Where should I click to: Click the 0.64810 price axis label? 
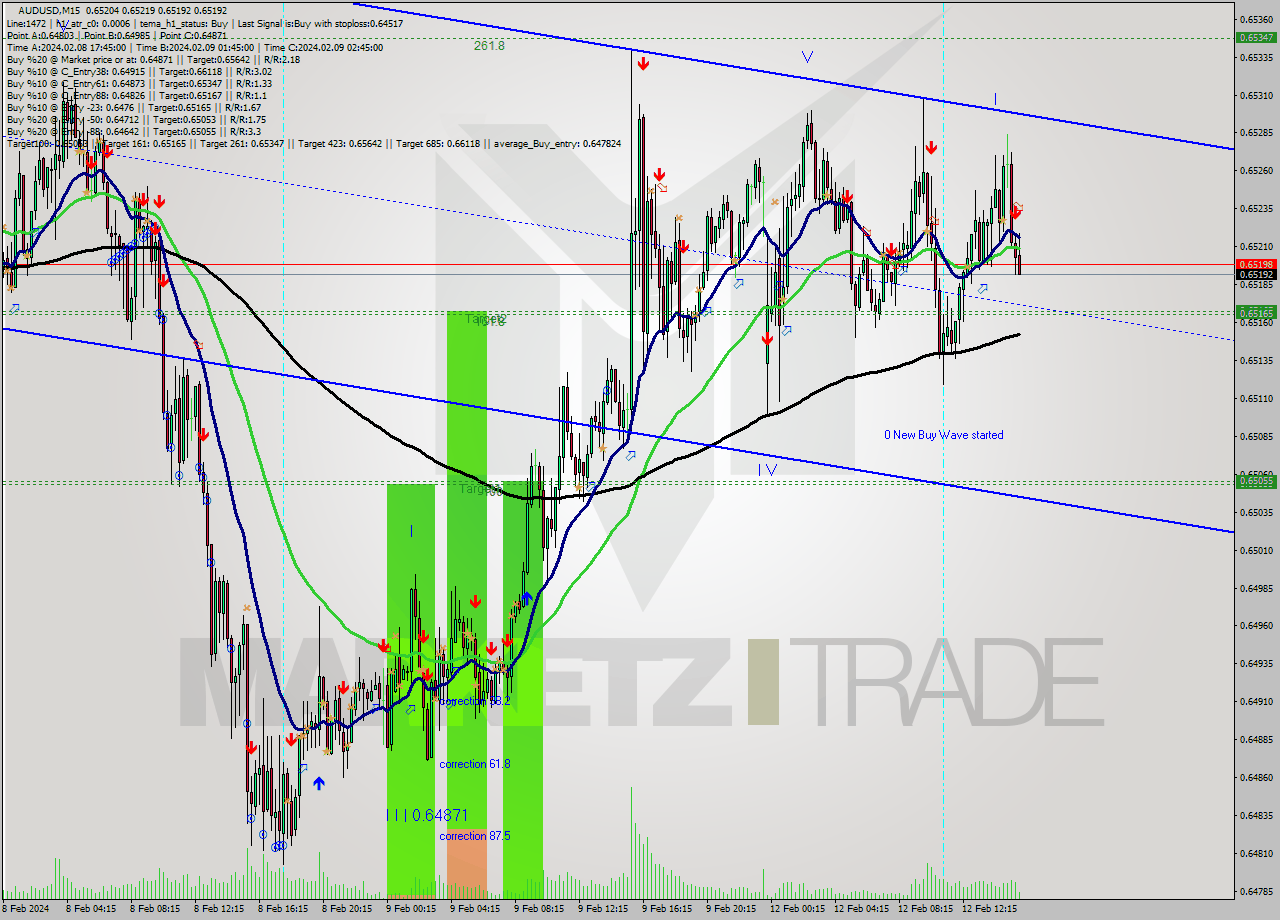1257,853
